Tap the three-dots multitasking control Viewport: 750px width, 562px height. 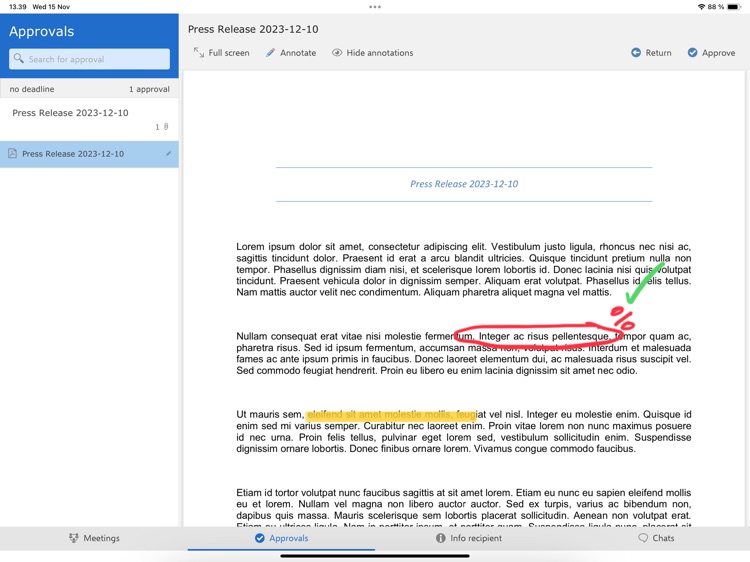click(375, 7)
